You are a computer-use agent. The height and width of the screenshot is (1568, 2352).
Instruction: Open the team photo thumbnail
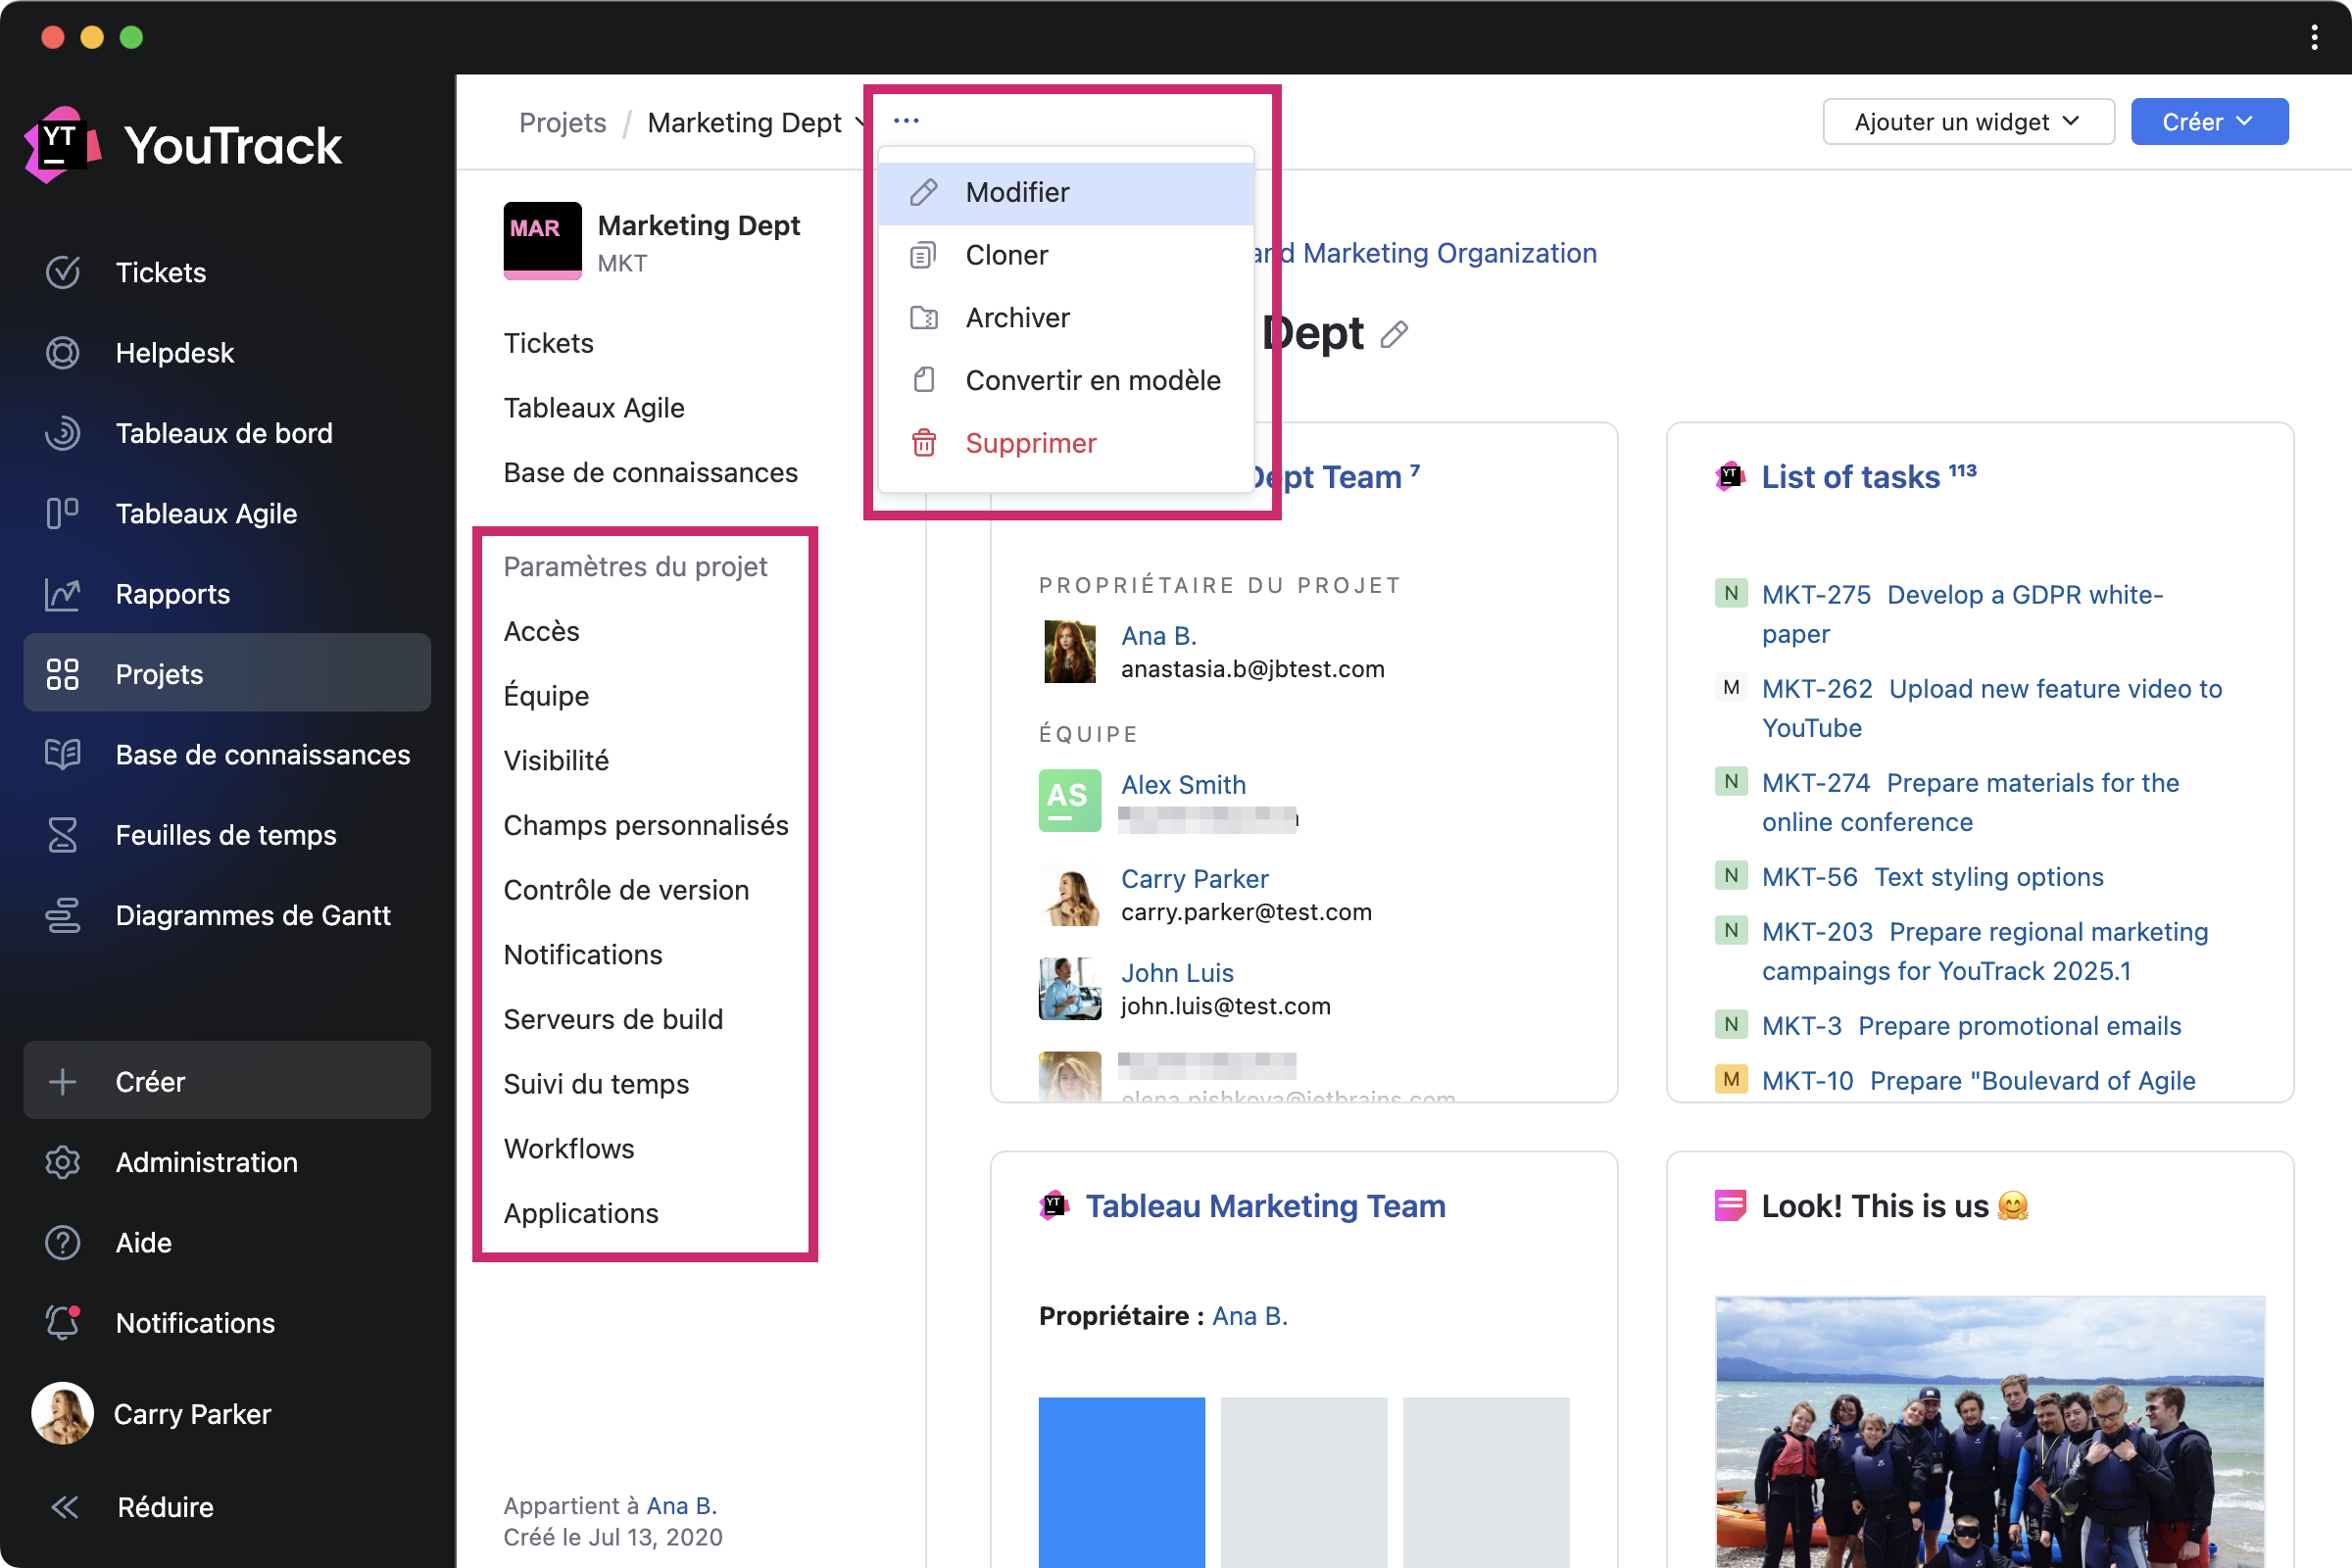point(1989,1432)
